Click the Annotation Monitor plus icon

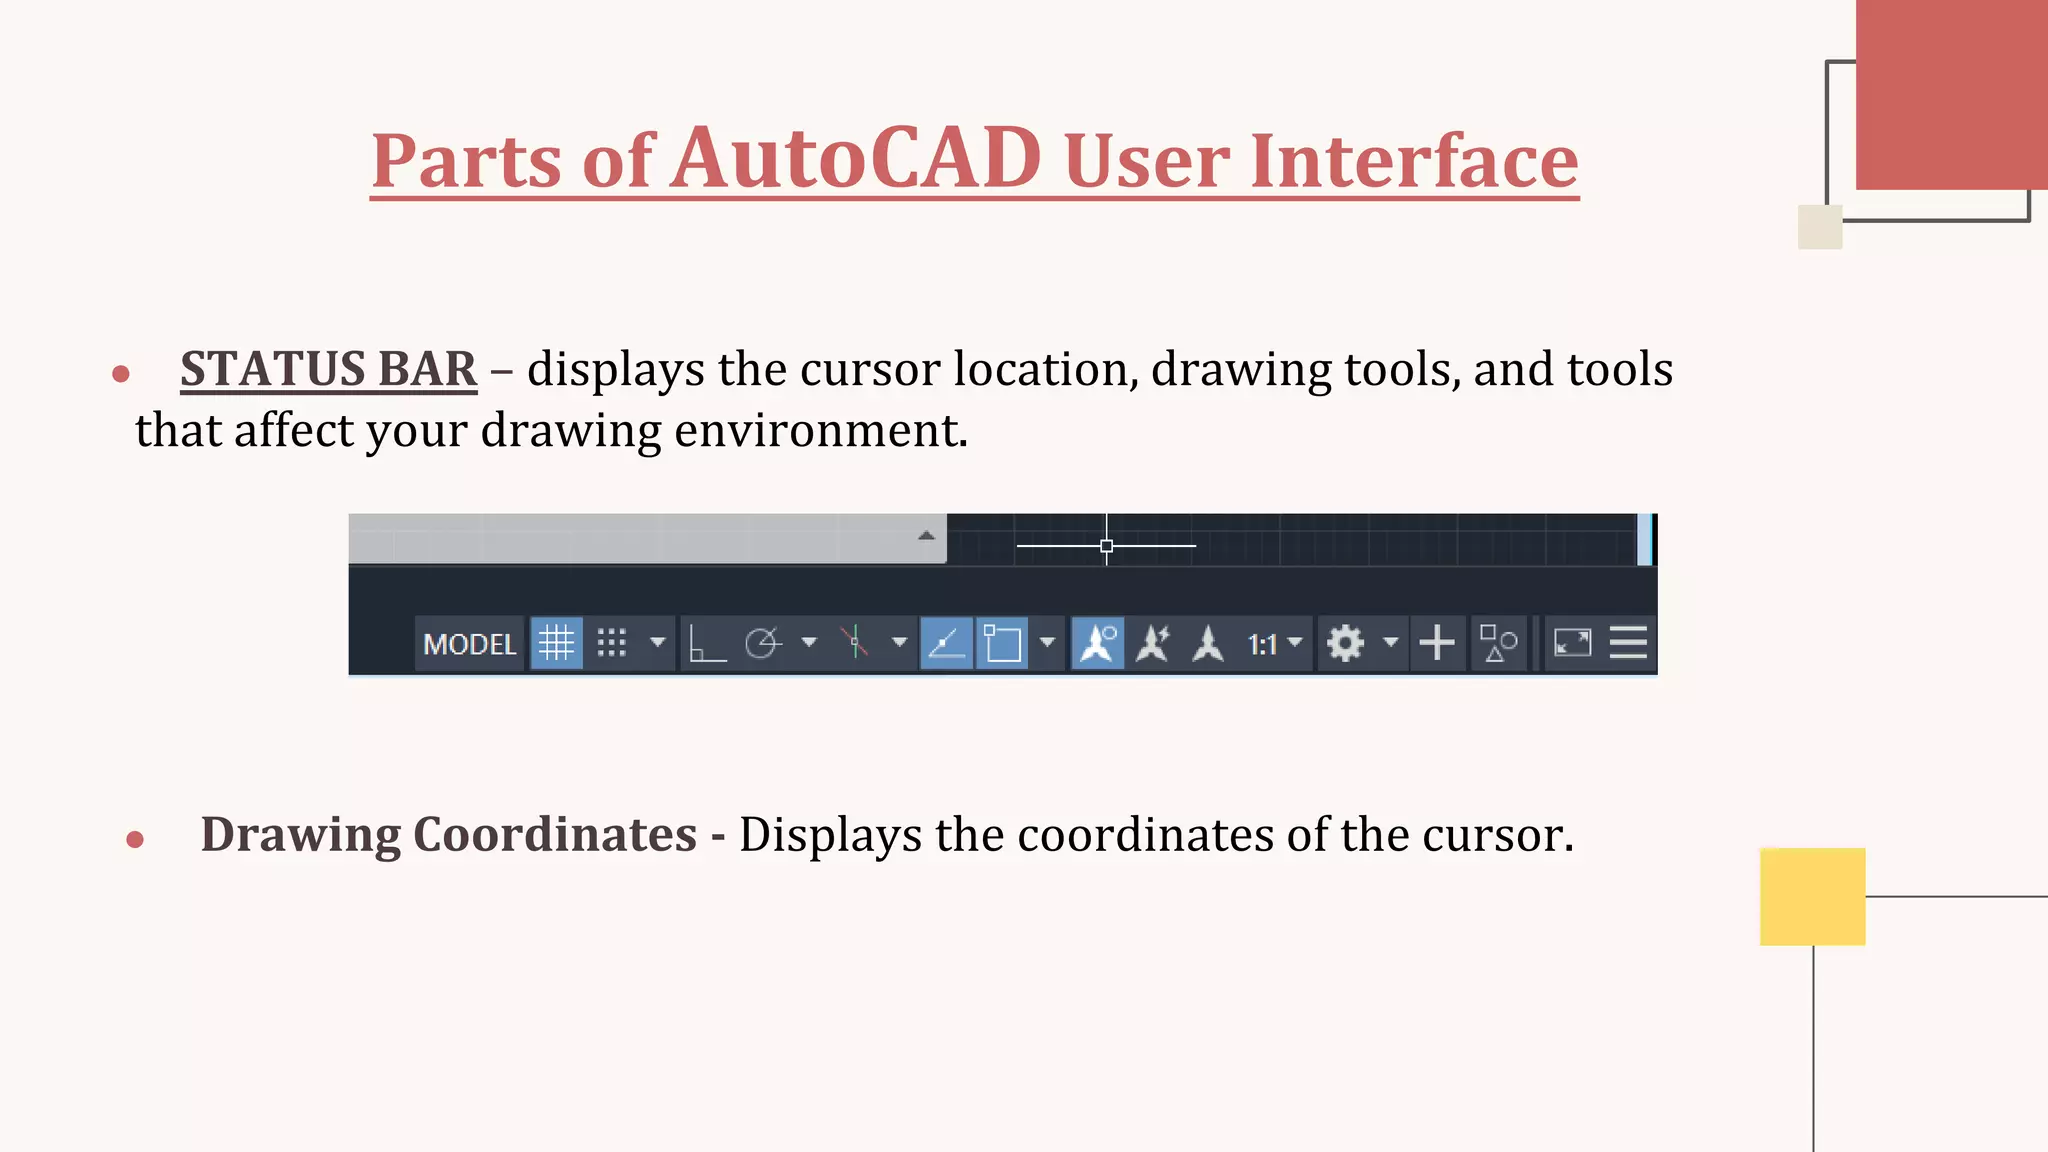[1437, 643]
